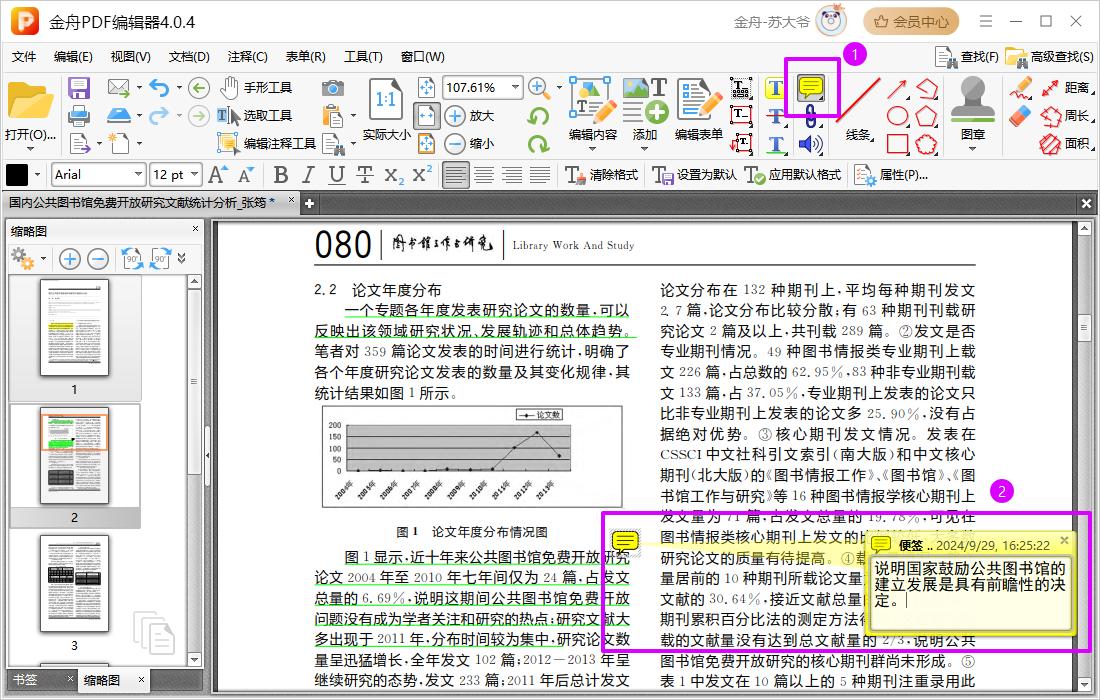Open the Arial font name dropdown
This screenshot has height=700, width=1100.
(138, 175)
